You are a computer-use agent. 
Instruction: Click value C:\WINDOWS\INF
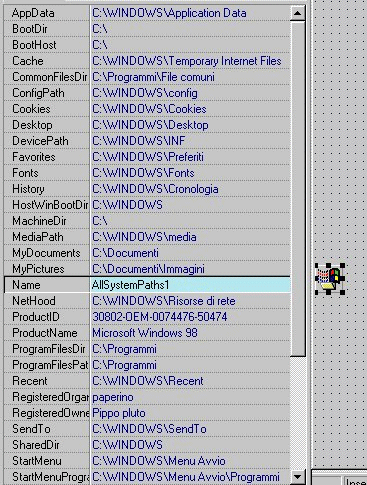point(139,141)
